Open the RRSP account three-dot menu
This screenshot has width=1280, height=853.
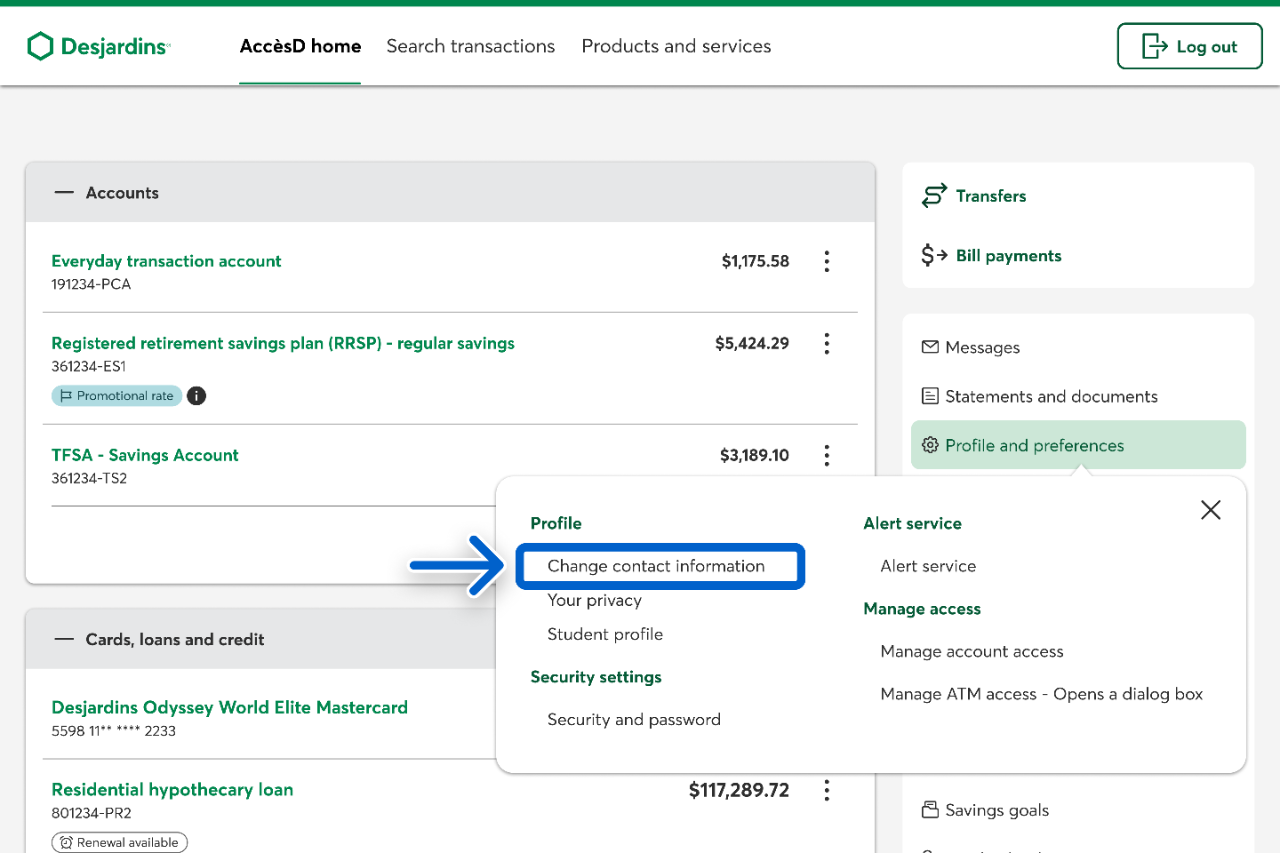coord(826,344)
